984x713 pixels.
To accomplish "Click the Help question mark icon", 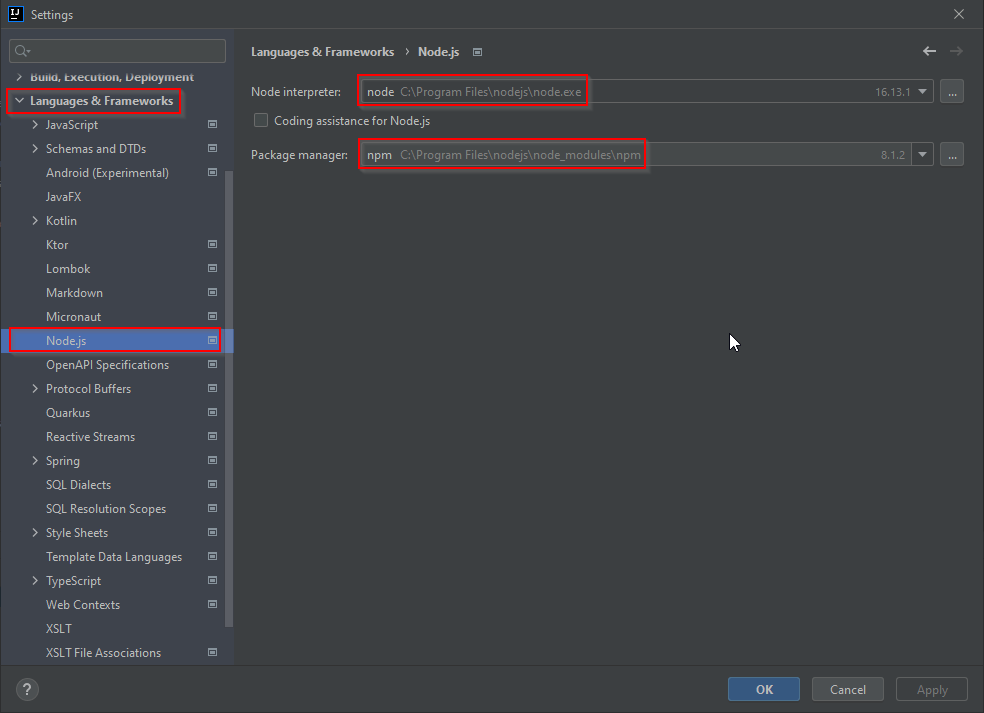I will coord(26,689).
